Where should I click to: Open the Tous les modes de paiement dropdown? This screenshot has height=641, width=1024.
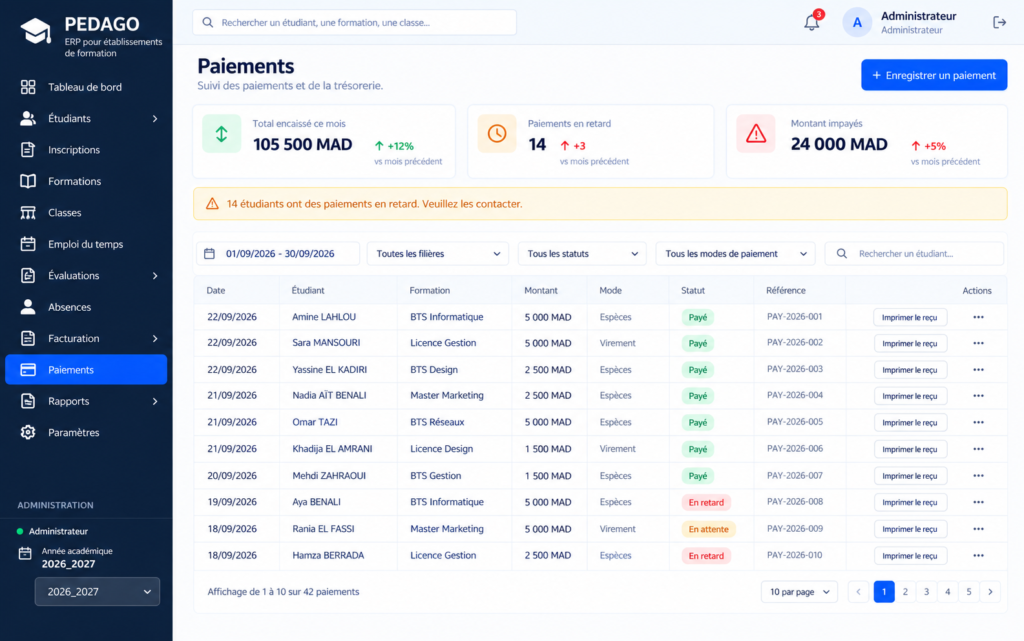click(735, 253)
